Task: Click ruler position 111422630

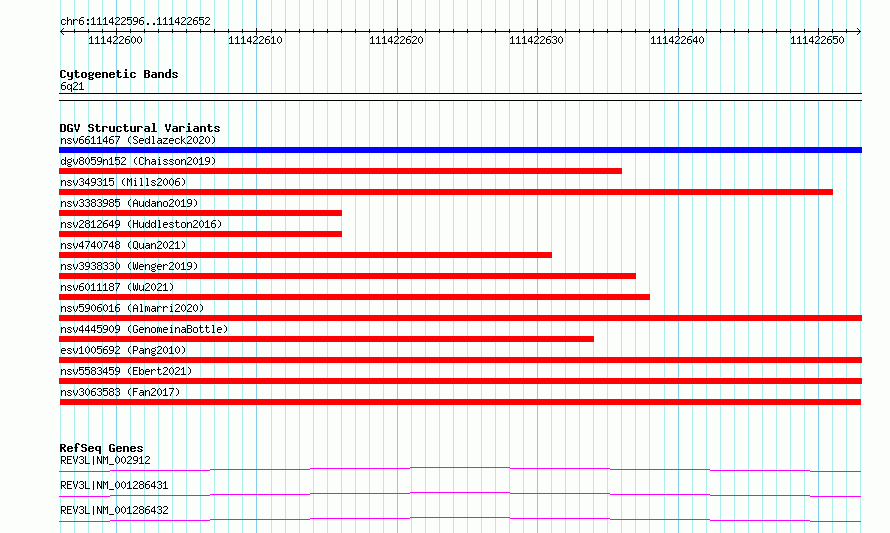Action: (x=536, y=40)
